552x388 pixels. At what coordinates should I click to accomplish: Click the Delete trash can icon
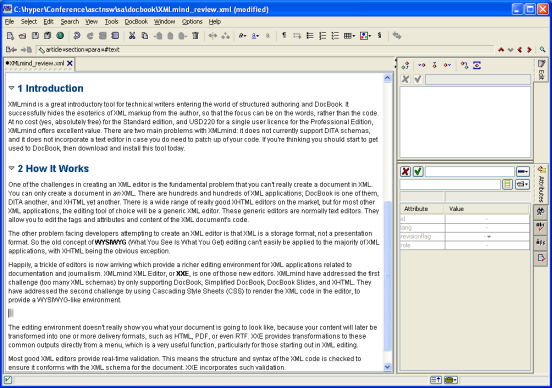click(195, 36)
